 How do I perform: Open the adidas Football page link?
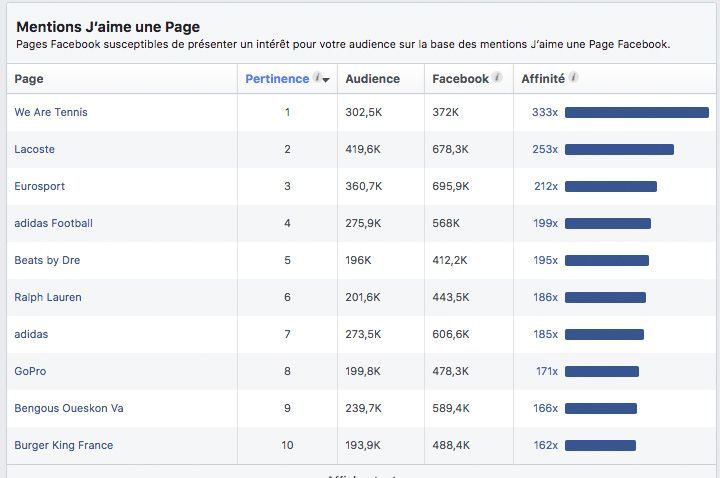[x=54, y=223]
